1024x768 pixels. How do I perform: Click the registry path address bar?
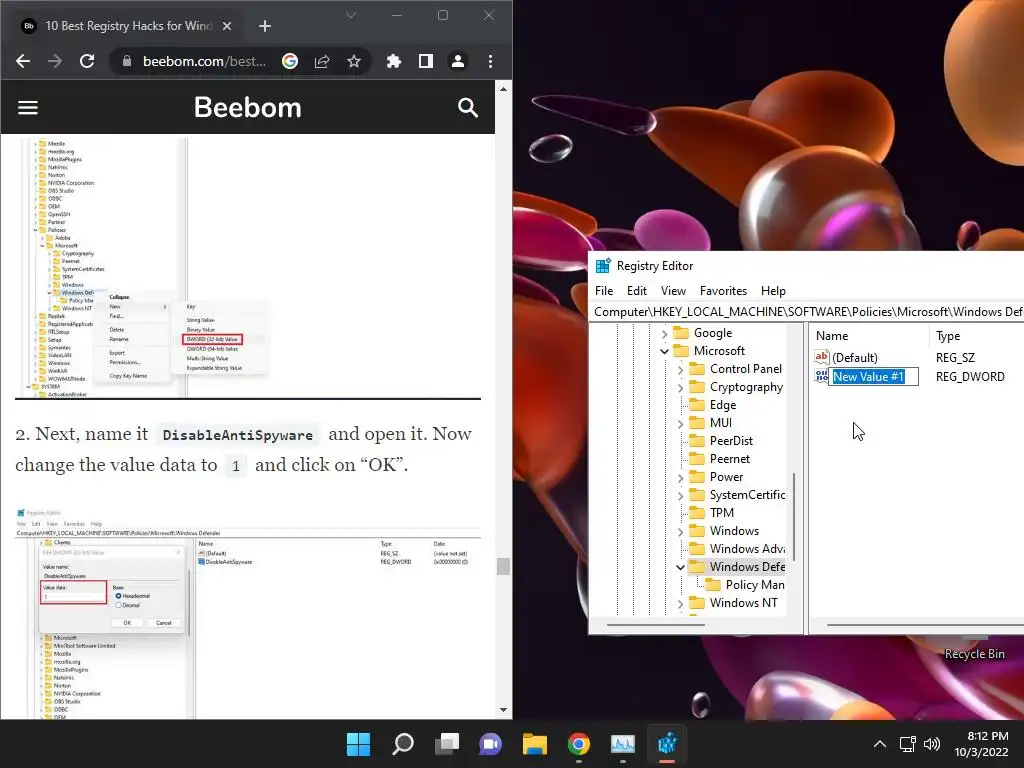point(807,312)
